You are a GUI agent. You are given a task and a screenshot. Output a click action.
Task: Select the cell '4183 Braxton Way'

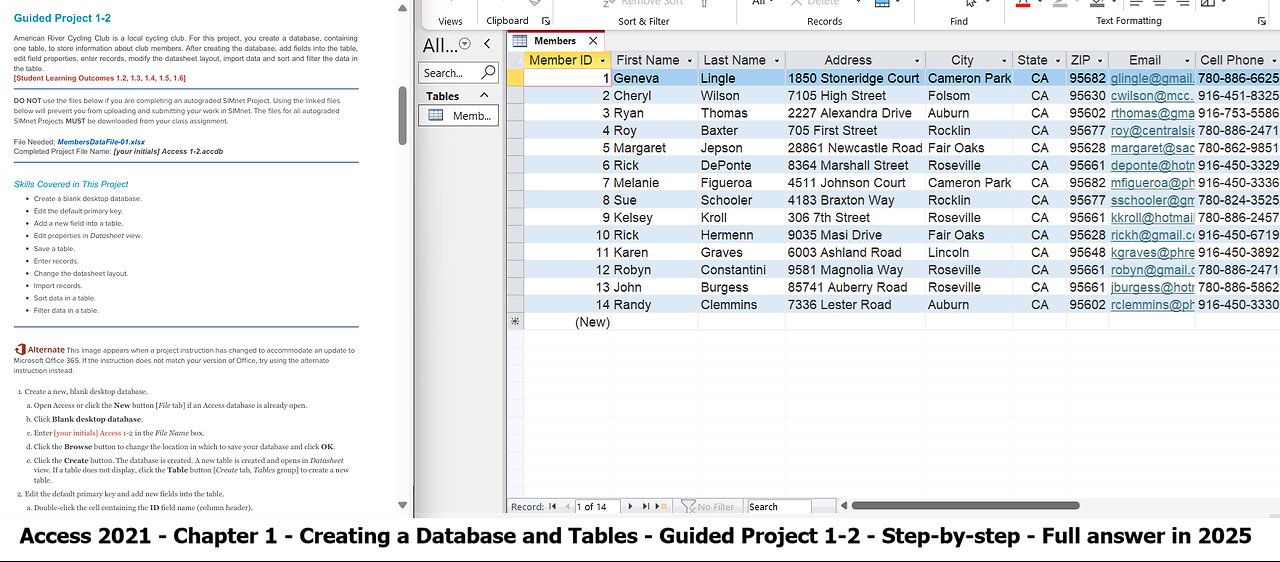coord(855,200)
